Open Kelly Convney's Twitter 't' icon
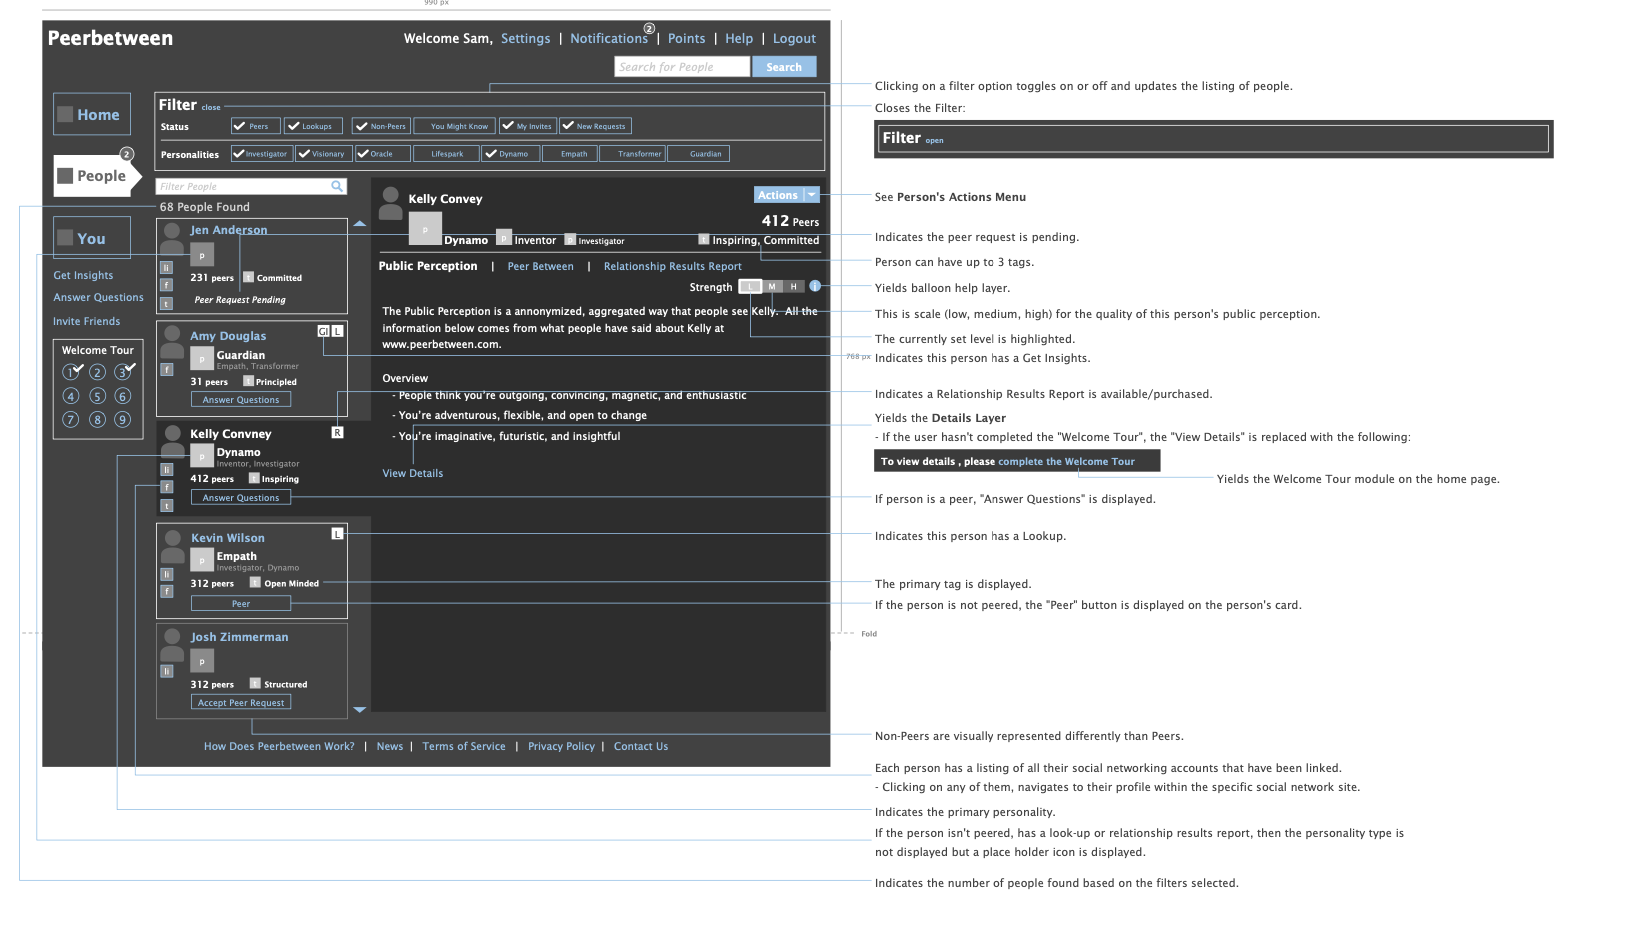The height and width of the screenshot is (948, 1647). (167, 506)
